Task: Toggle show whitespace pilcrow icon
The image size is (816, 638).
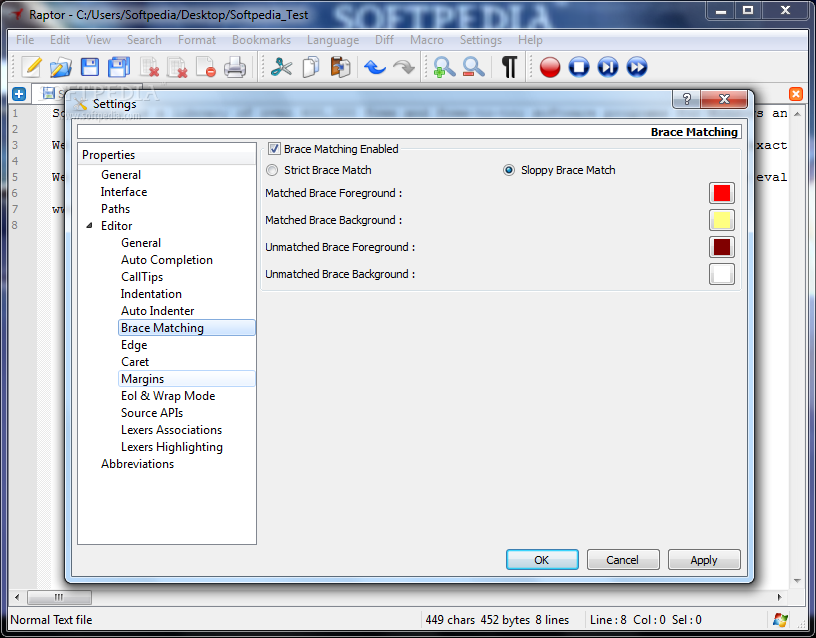Action: point(509,67)
